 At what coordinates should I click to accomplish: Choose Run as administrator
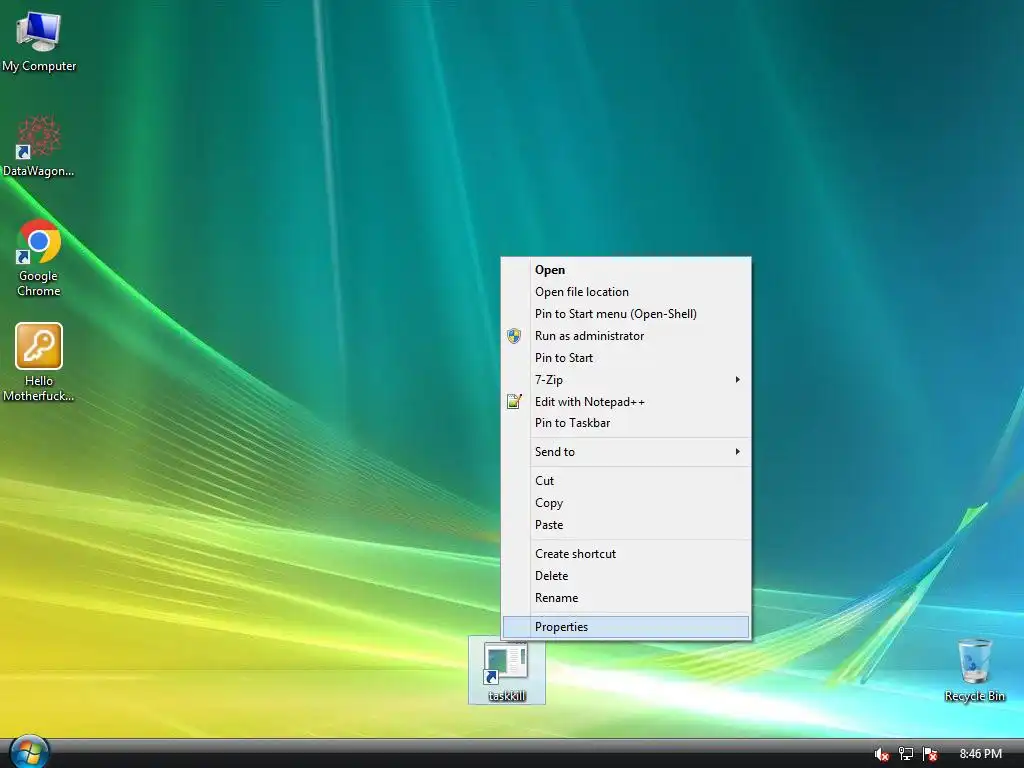[x=626, y=336]
